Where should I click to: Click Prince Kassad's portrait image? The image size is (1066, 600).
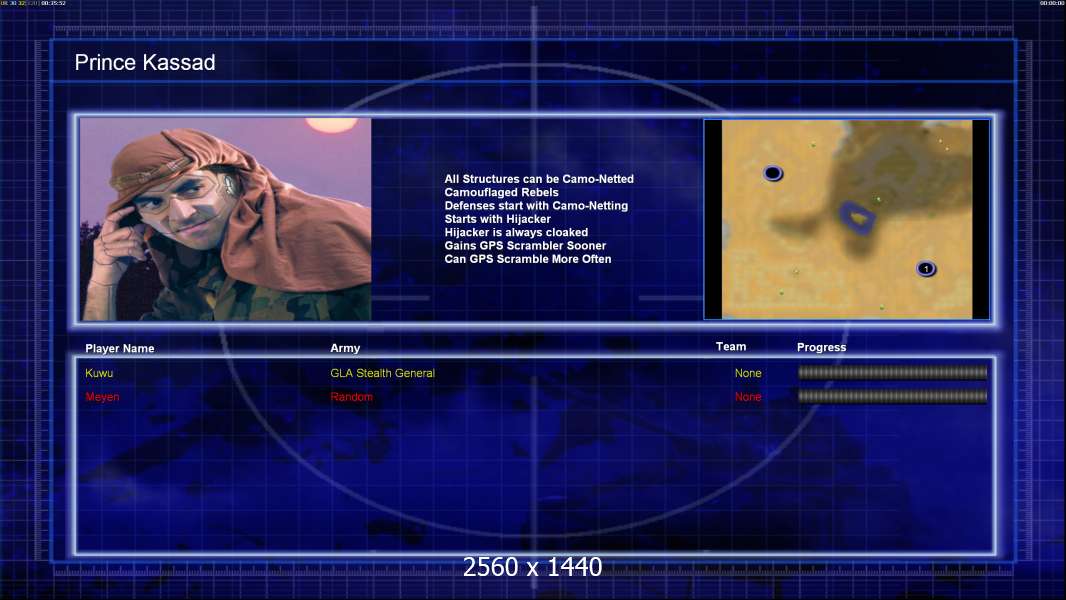coord(226,219)
